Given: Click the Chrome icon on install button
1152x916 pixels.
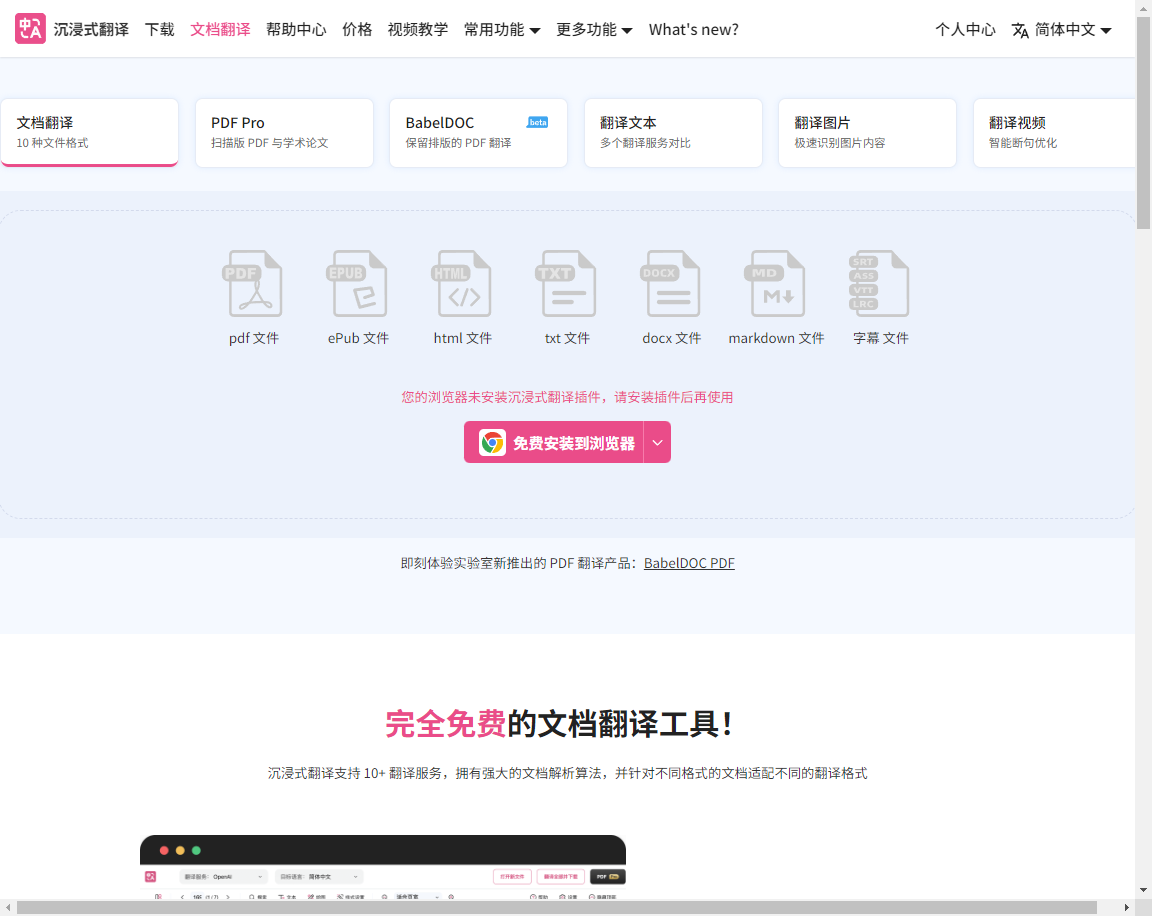Looking at the screenshot, I should pyautogui.click(x=492, y=442).
